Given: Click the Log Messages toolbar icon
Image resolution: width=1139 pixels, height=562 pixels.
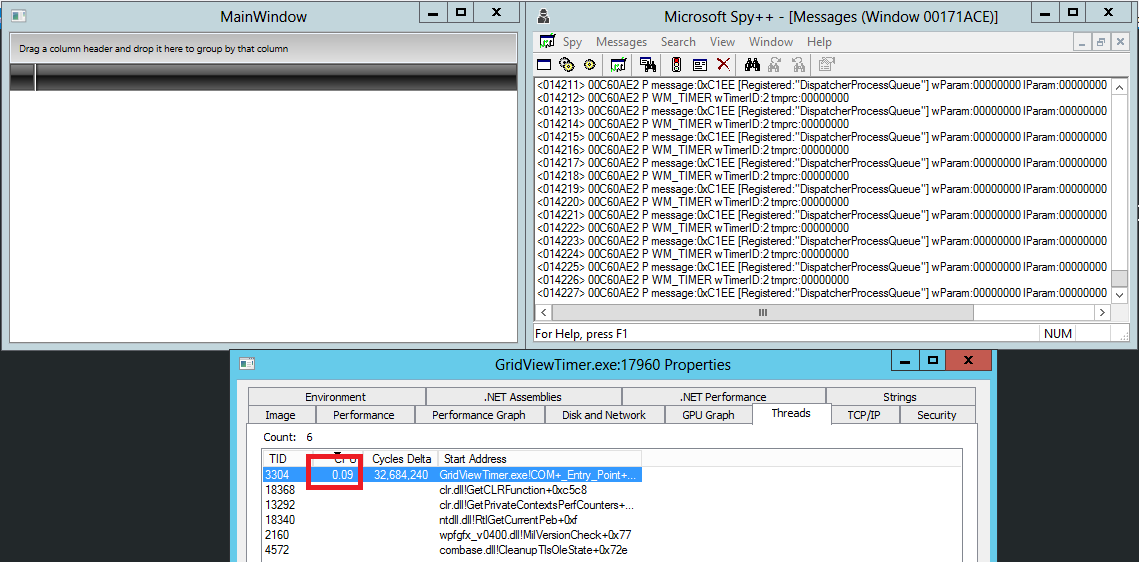Looking at the screenshot, I should coord(619,65).
